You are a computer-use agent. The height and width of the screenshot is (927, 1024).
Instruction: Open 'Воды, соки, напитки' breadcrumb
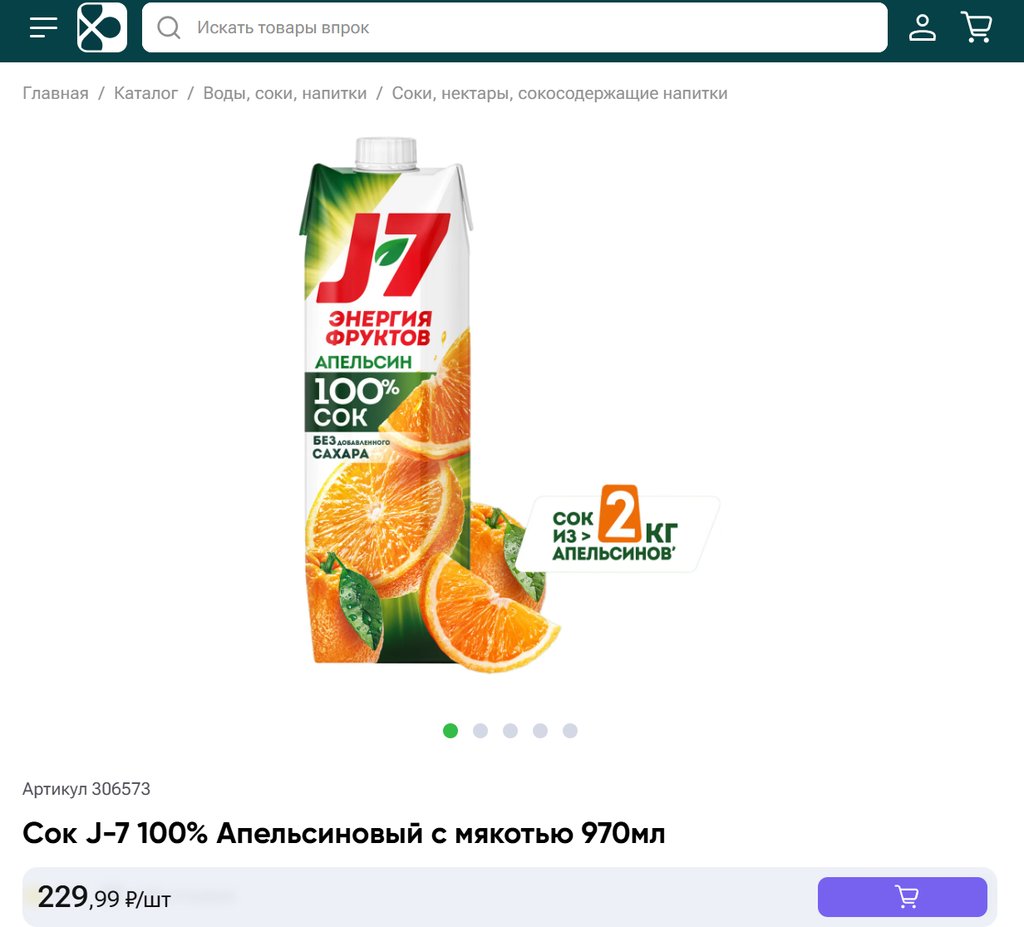[x=285, y=93]
